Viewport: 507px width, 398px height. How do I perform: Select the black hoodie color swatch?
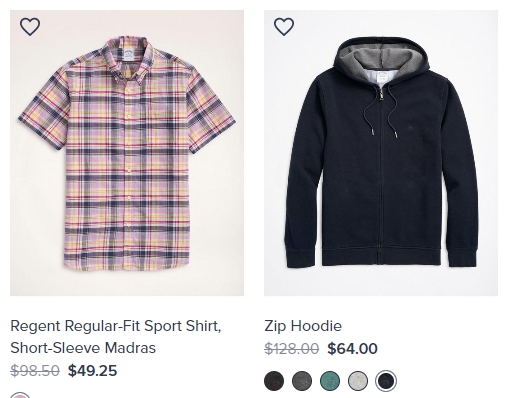pos(274,381)
